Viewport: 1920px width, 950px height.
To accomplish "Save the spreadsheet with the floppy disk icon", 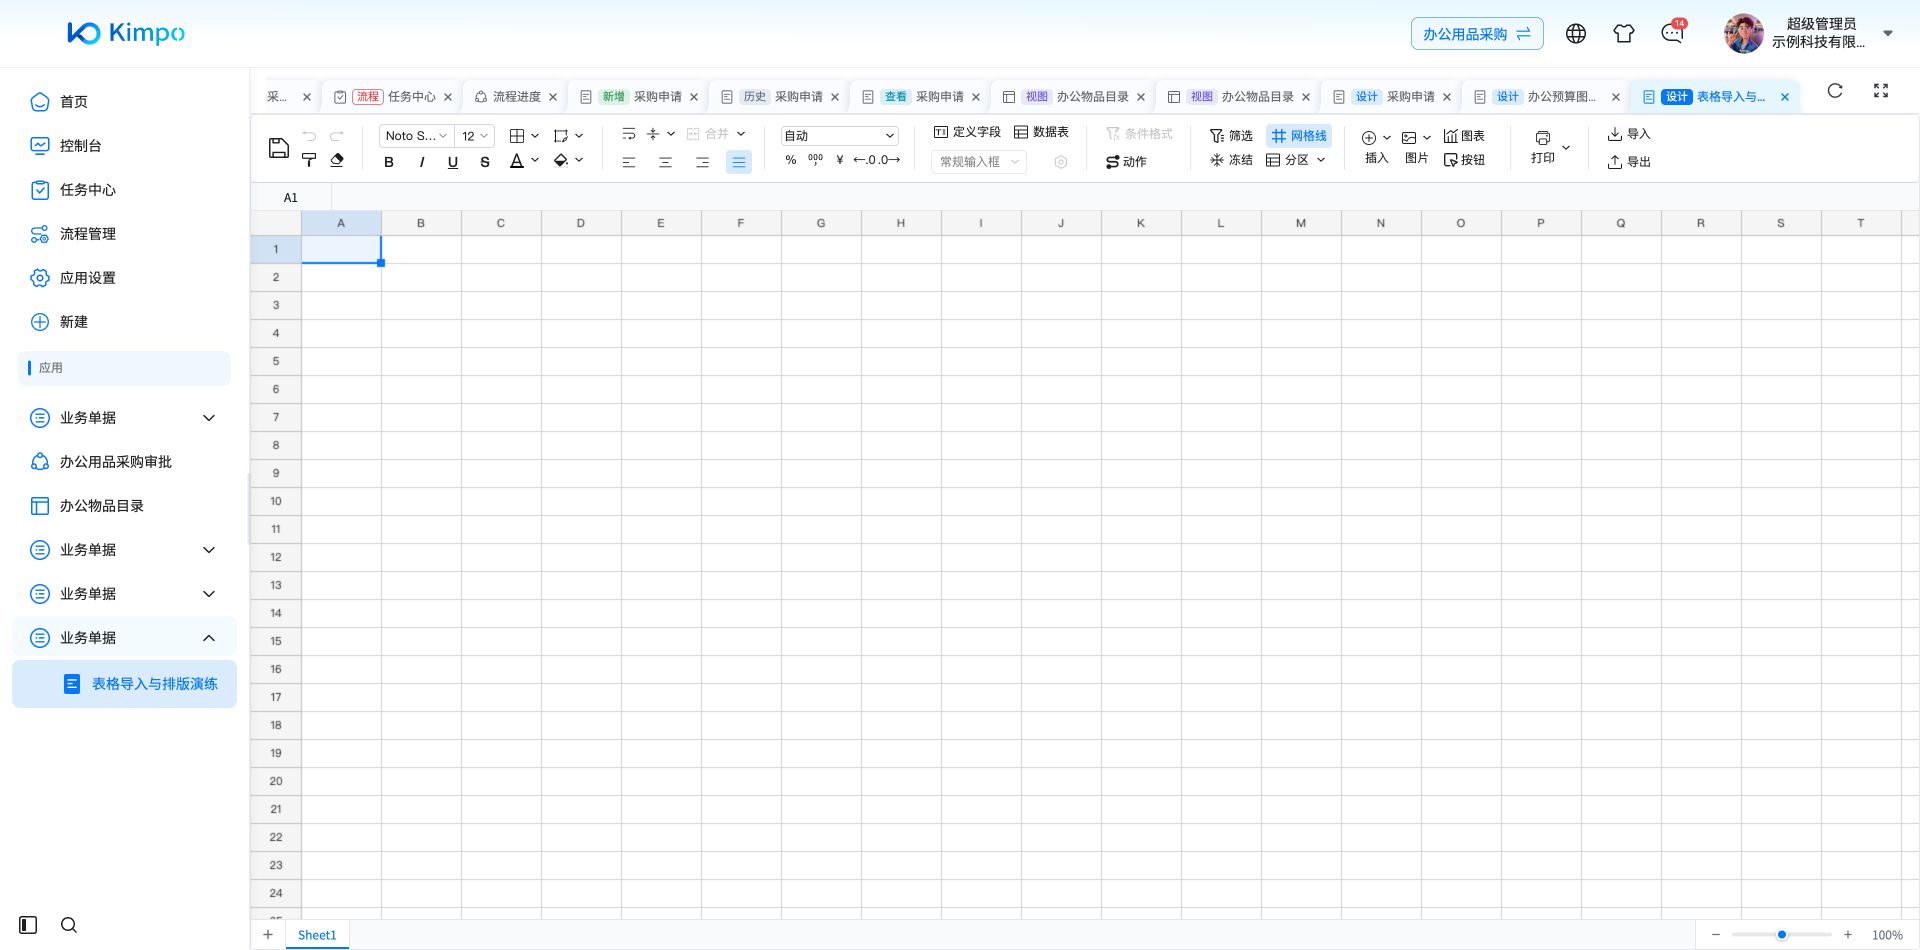I will (x=279, y=148).
